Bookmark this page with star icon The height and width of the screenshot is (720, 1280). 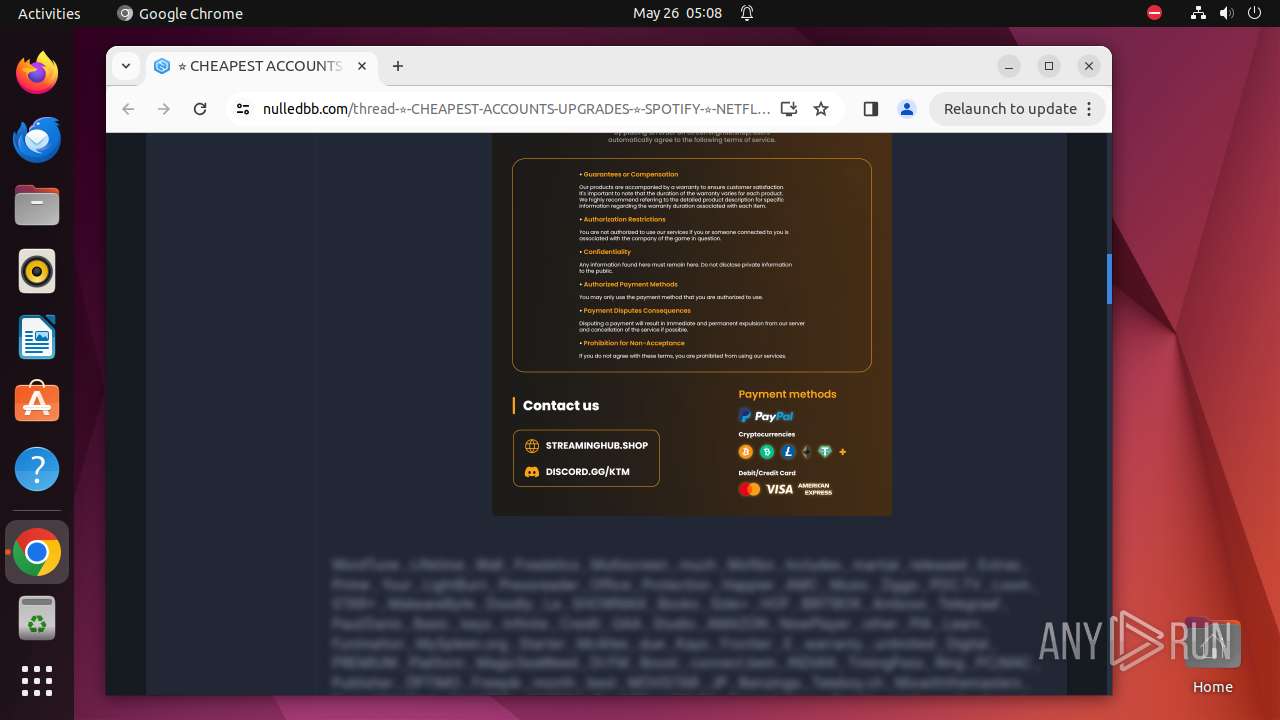point(821,109)
